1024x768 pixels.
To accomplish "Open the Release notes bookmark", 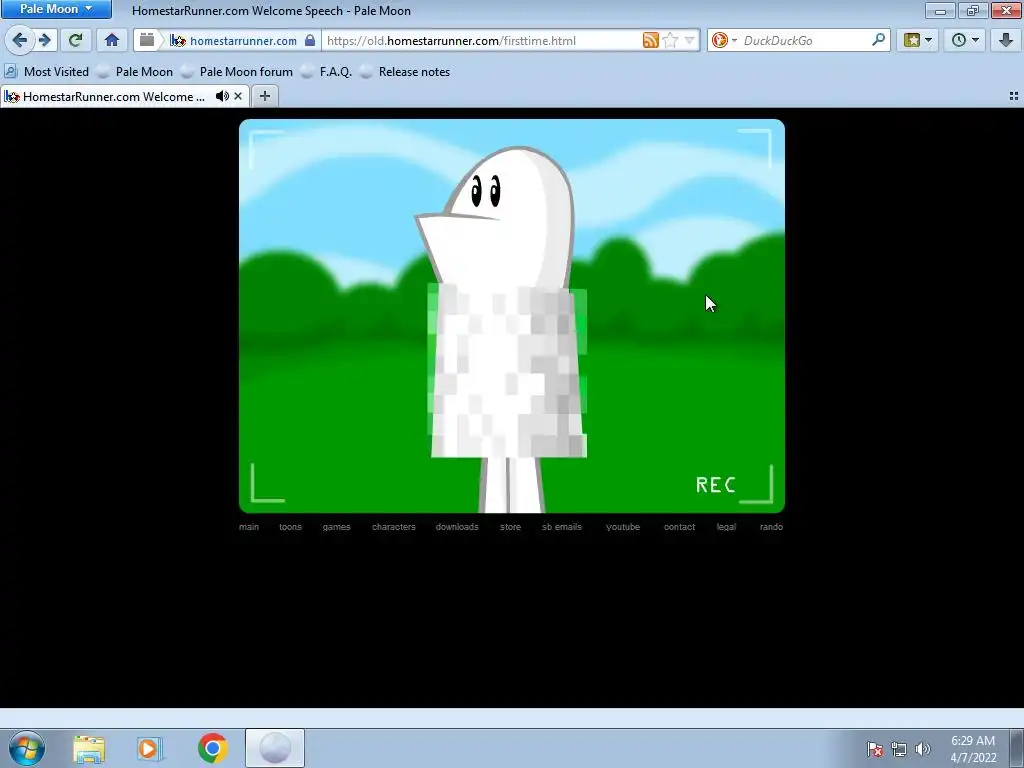I will [x=406, y=72].
